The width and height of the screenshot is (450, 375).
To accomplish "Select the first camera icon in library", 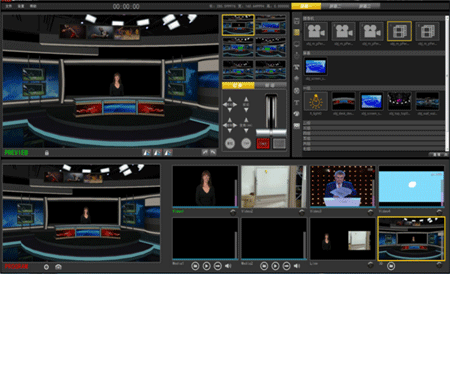I will (315, 31).
